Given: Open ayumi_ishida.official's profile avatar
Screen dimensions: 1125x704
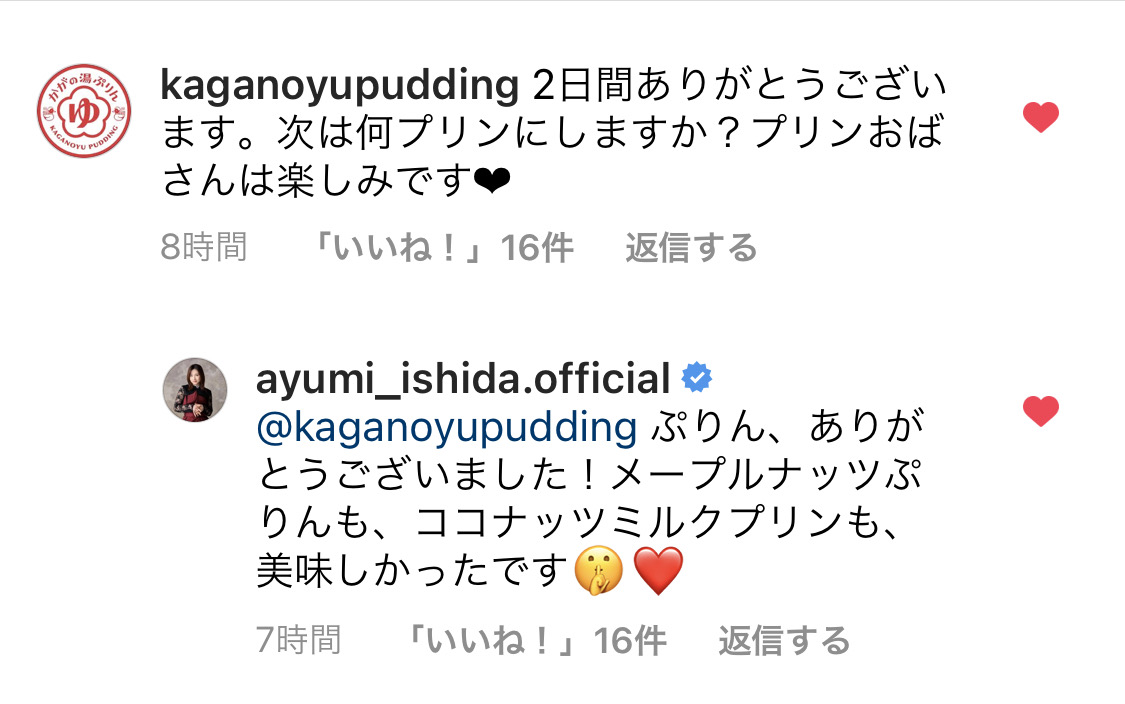Looking at the screenshot, I should (195, 390).
